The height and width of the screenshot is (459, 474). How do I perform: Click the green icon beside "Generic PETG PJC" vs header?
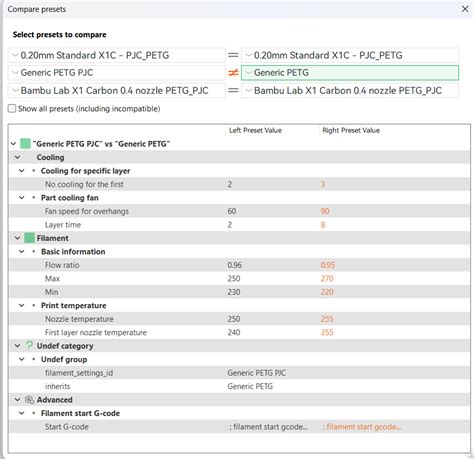(25, 144)
